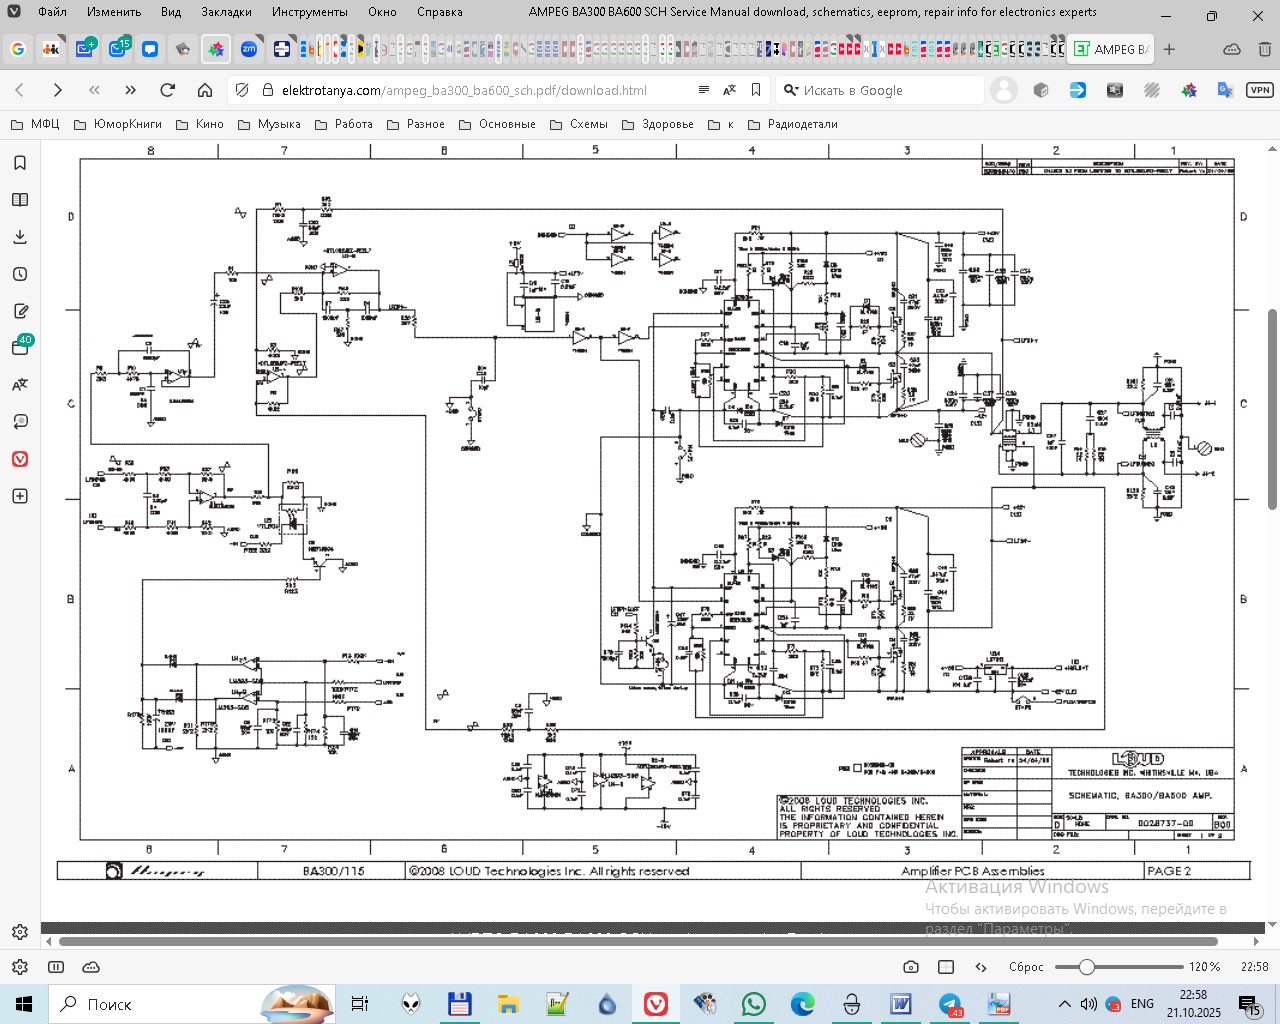Open the Reading List panel
This screenshot has height=1024, width=1280.
[20, 200]
